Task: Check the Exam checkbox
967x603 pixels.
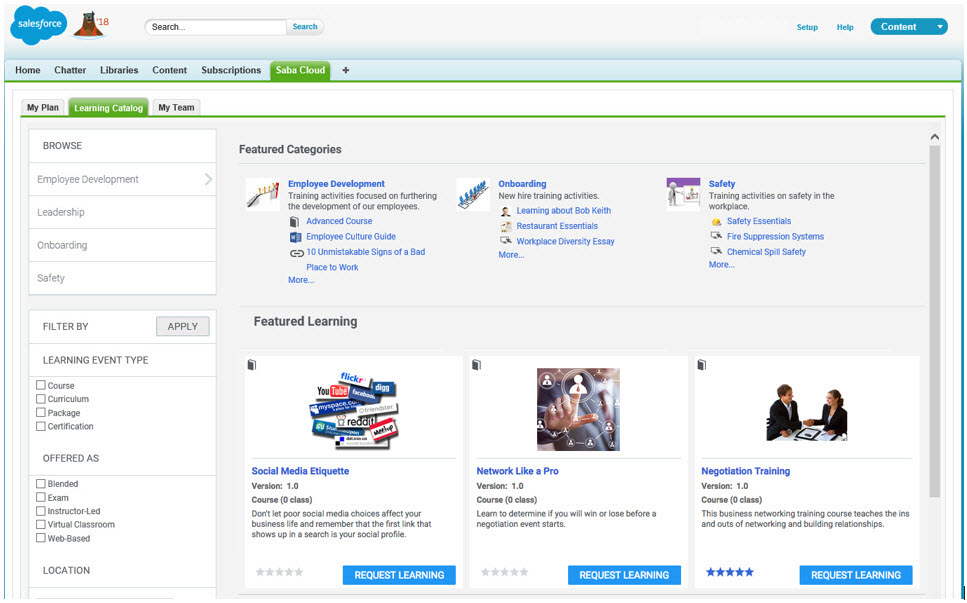Action: coord(41,497)
